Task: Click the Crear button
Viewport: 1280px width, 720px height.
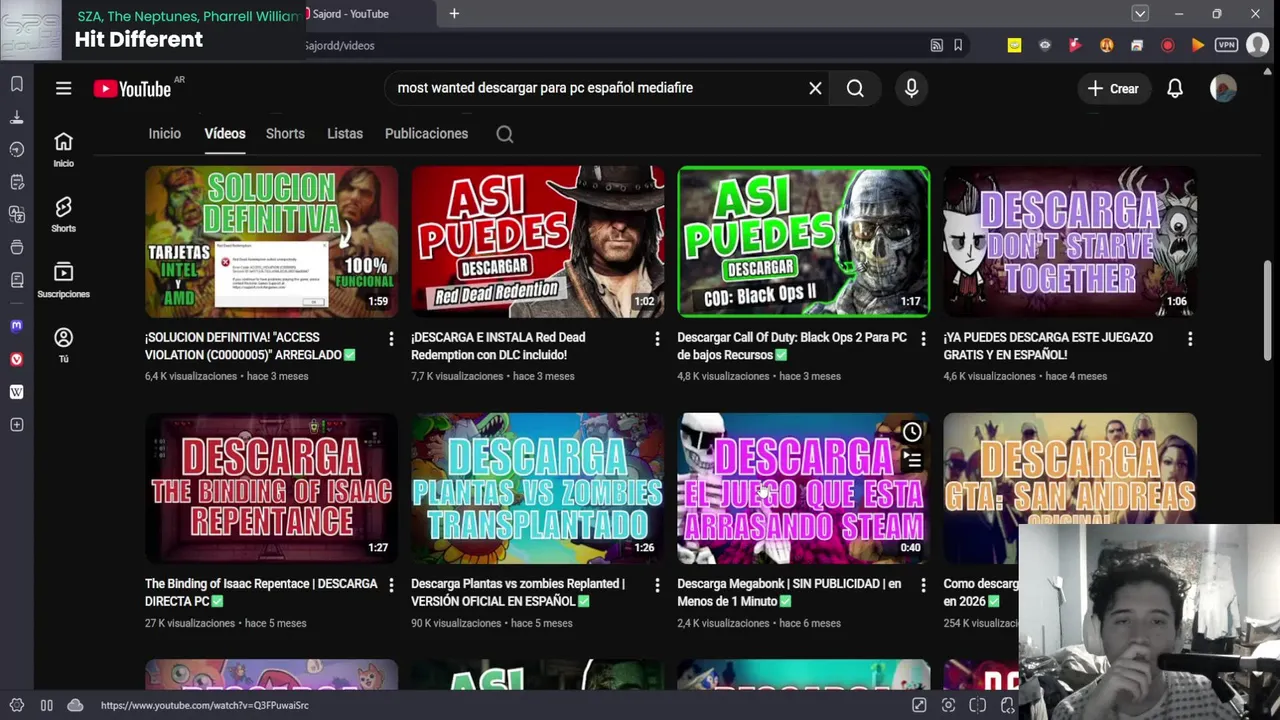Action: [1113, 88]
